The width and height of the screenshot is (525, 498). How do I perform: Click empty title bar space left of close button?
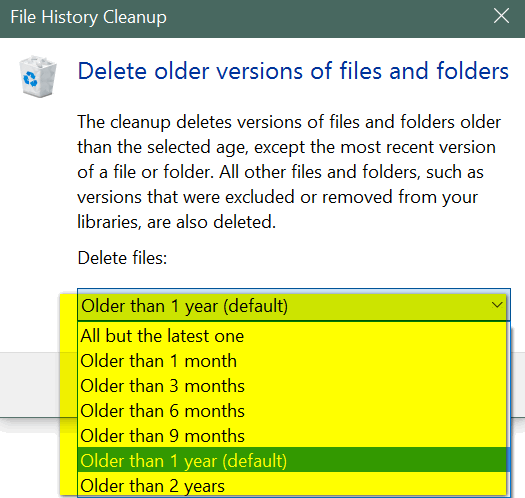tap(328, 18)
